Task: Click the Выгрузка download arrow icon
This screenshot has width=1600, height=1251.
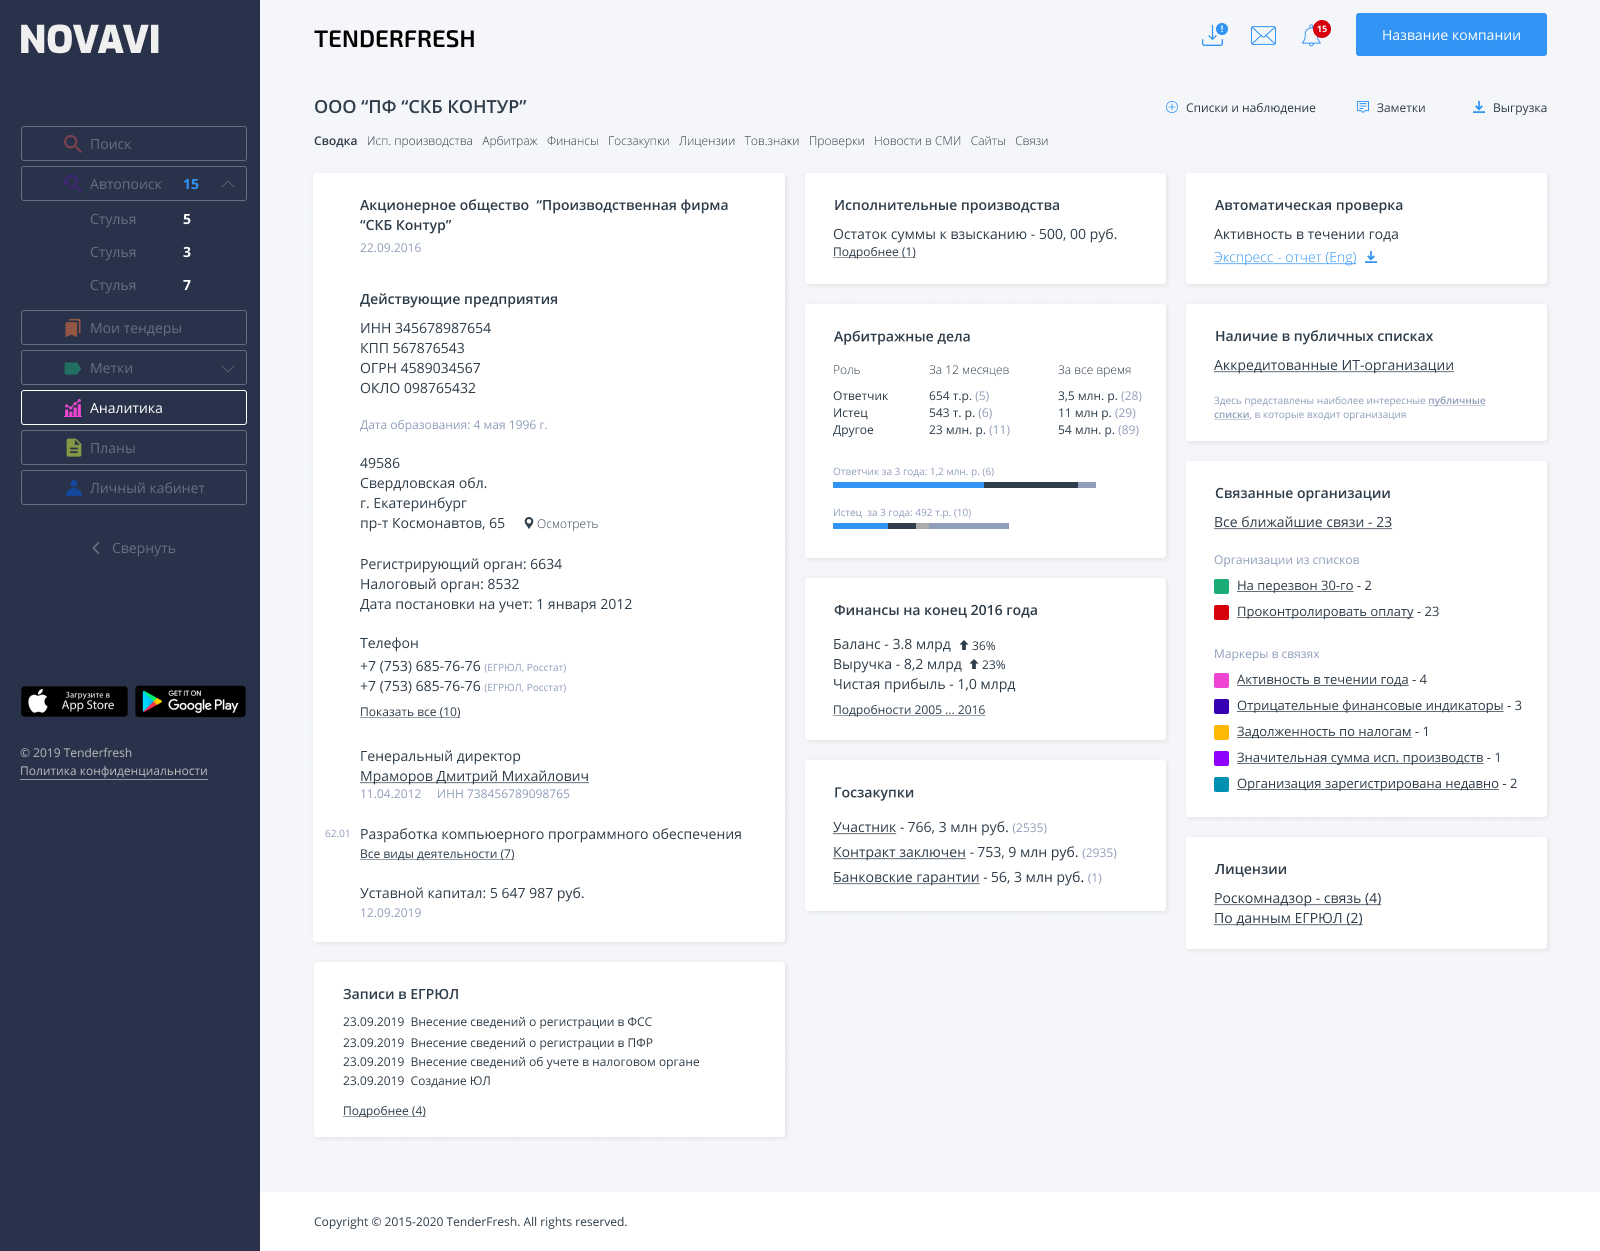Action: [1479, 107]
